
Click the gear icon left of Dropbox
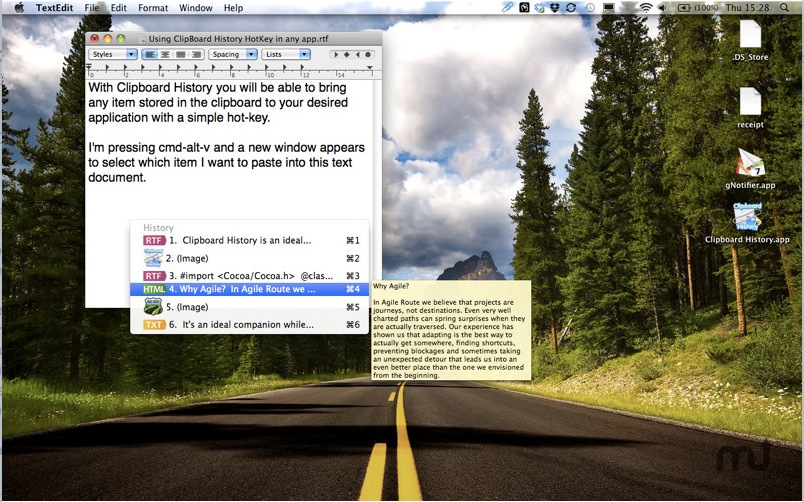539,8
